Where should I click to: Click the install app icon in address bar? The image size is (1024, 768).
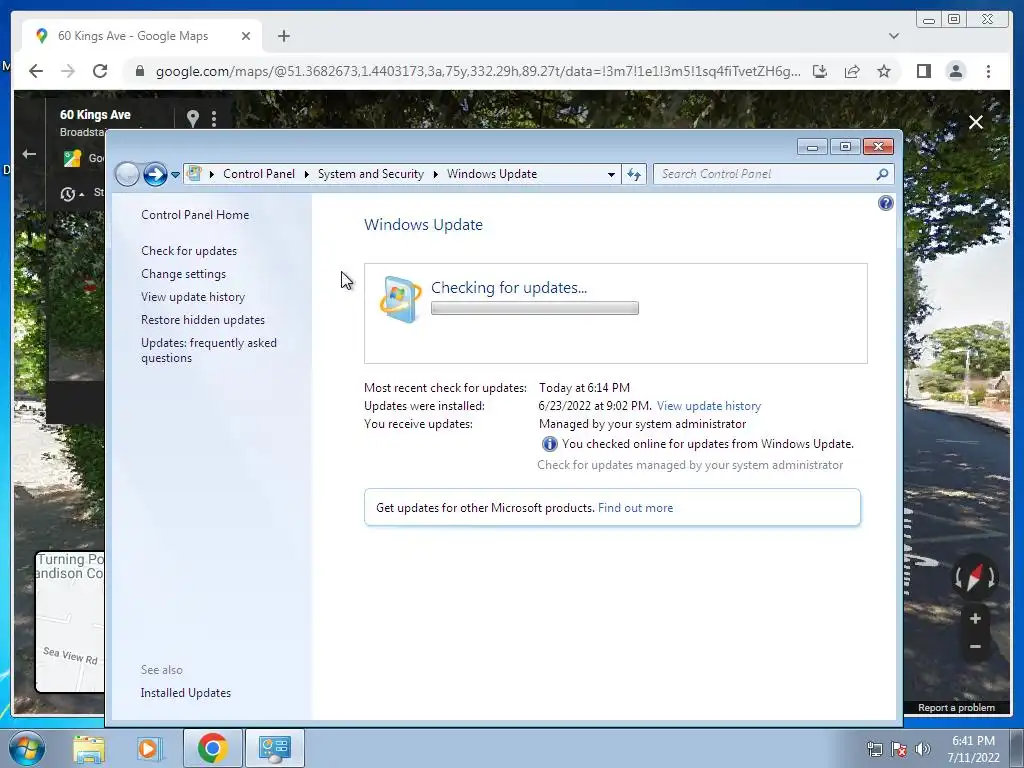(x=820, y=71)
